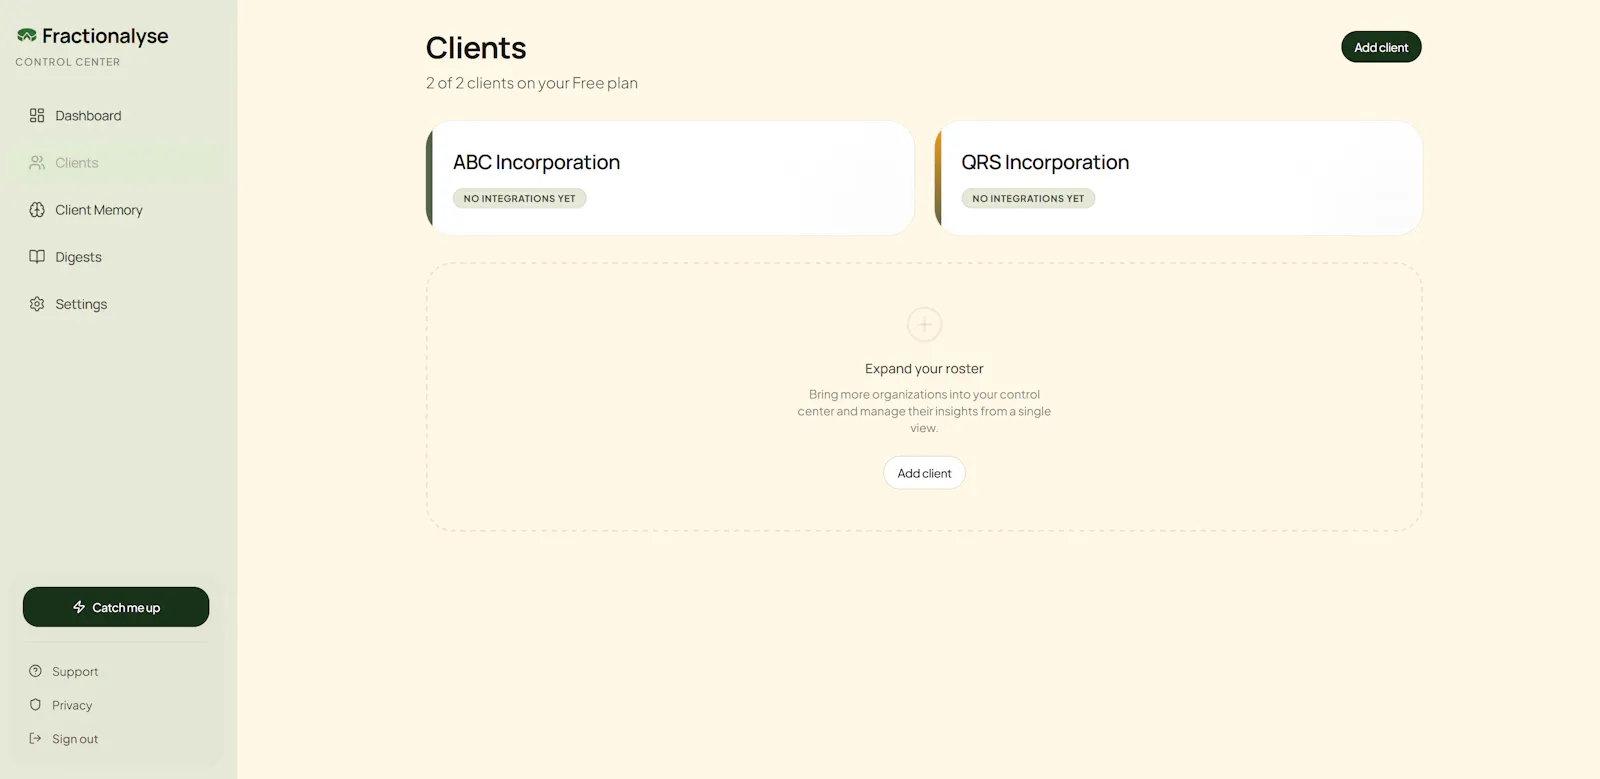
Task: Click the Settings gear icon
Action: click(x=37, y=304)
